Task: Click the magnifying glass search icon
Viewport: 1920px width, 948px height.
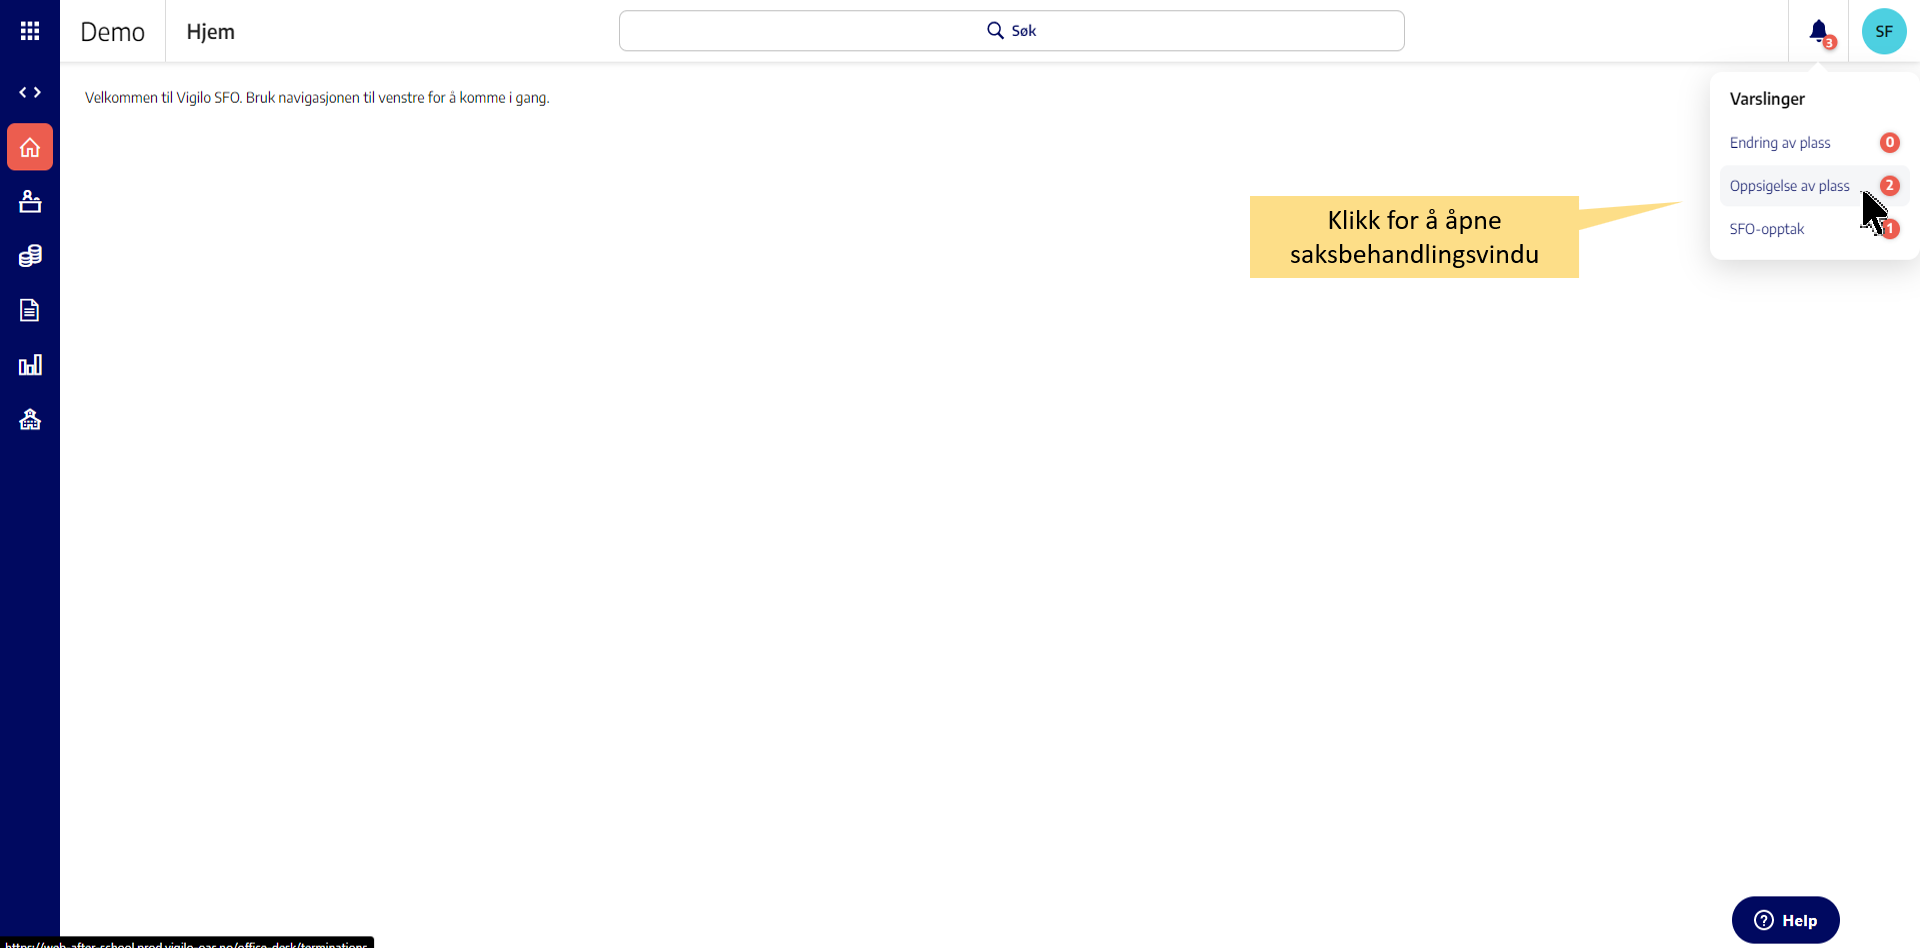Action: point(995,31)
